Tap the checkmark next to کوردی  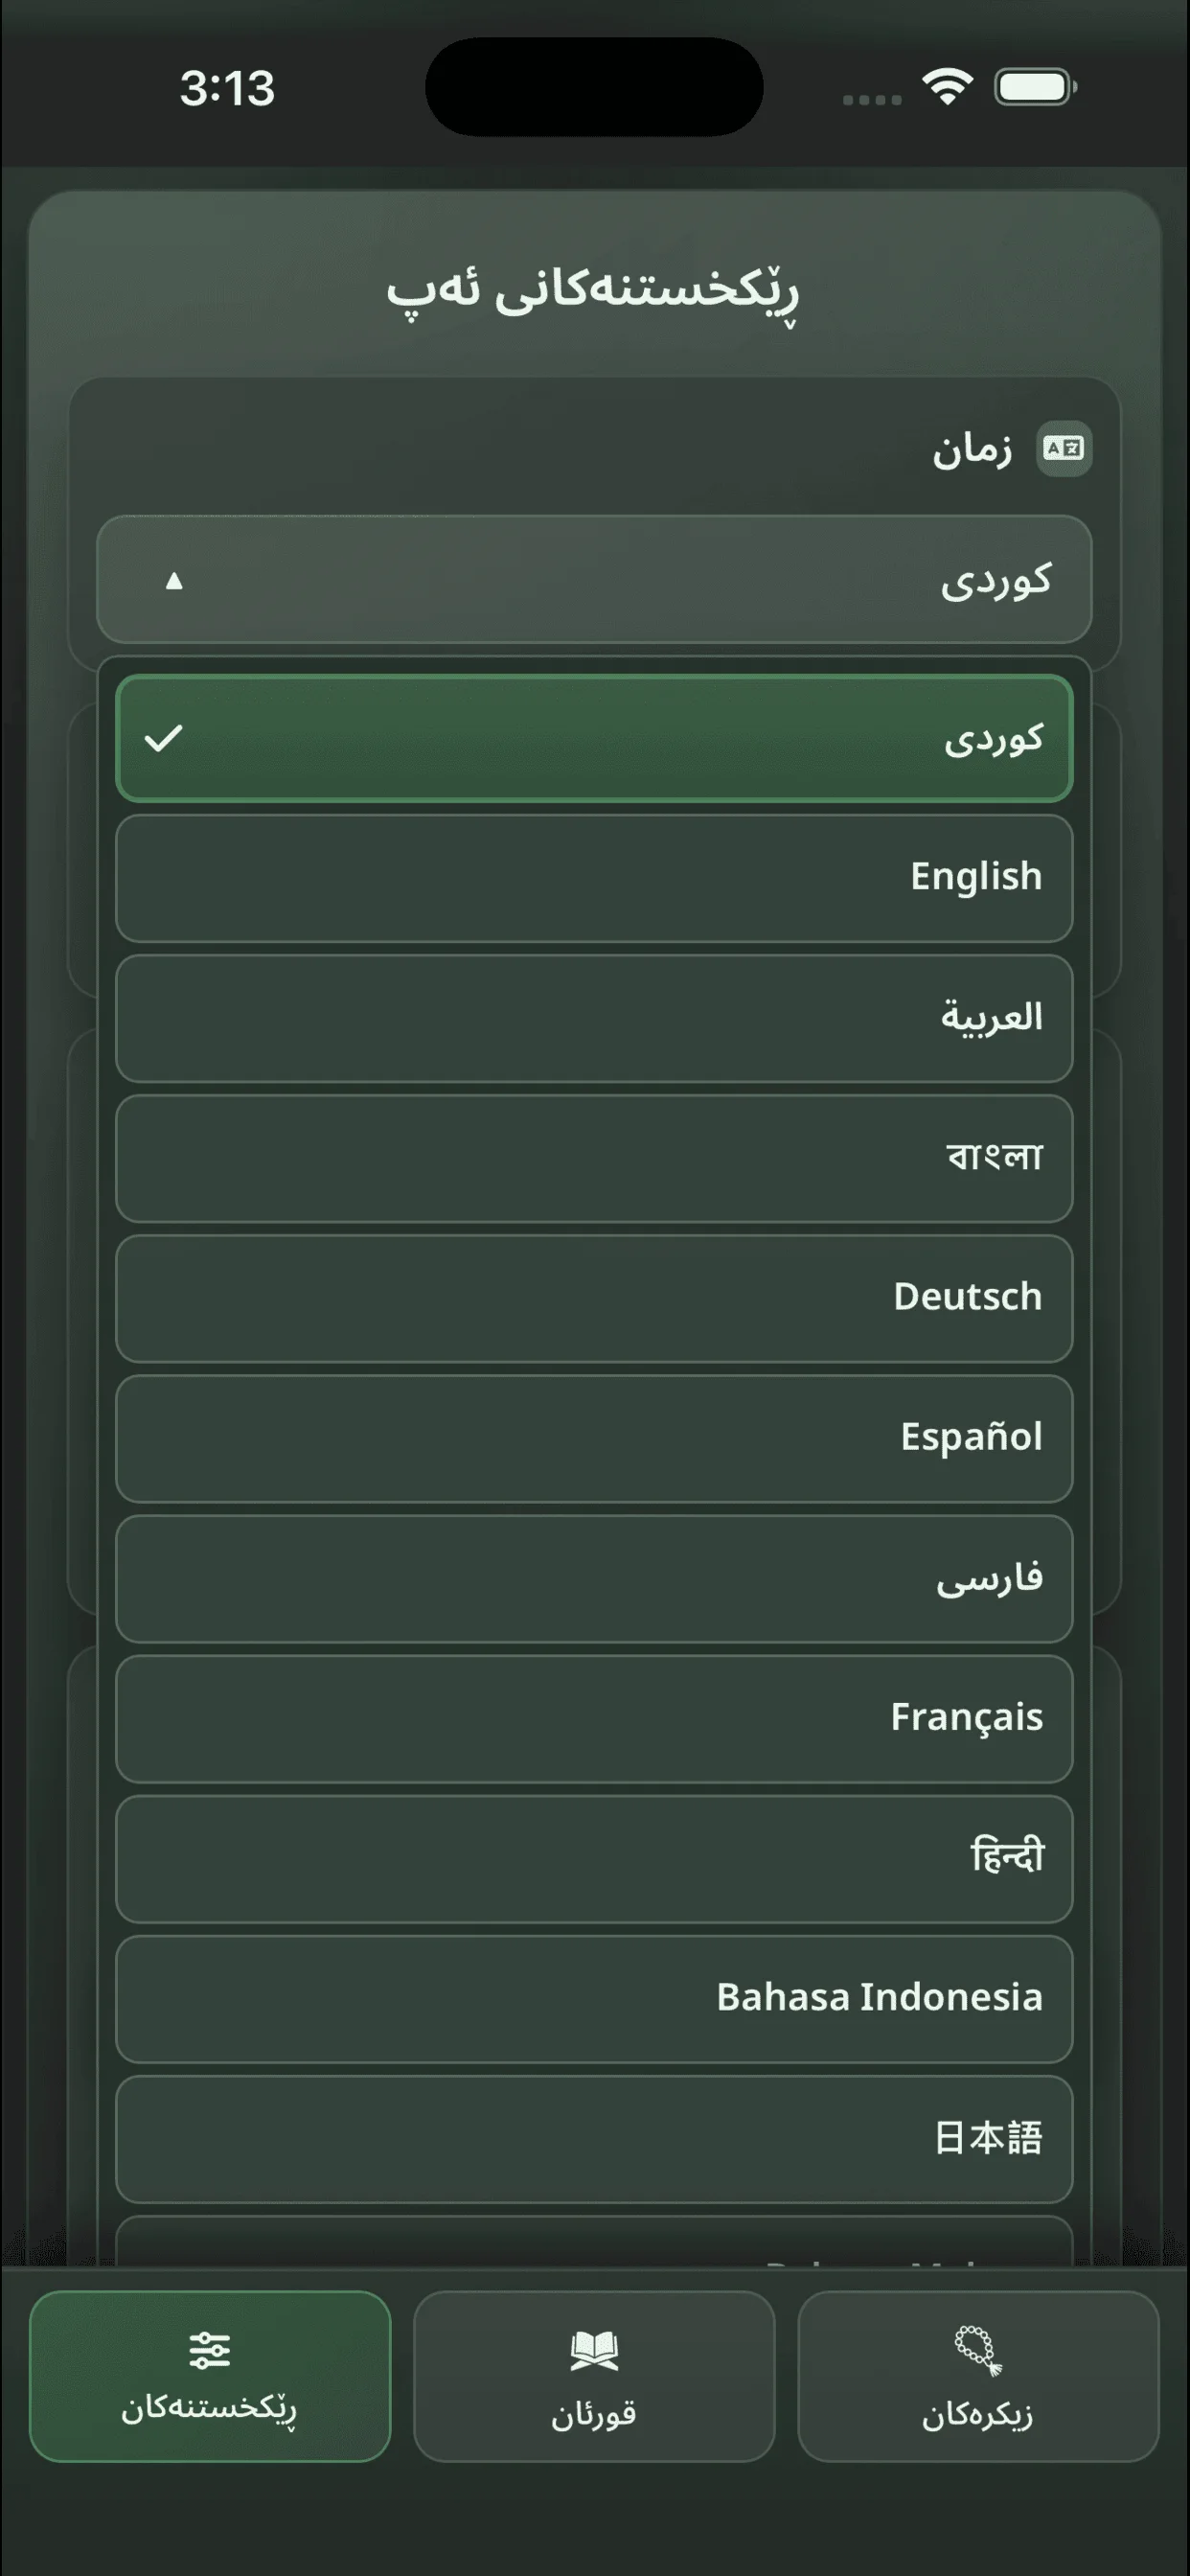click(163, 740)
